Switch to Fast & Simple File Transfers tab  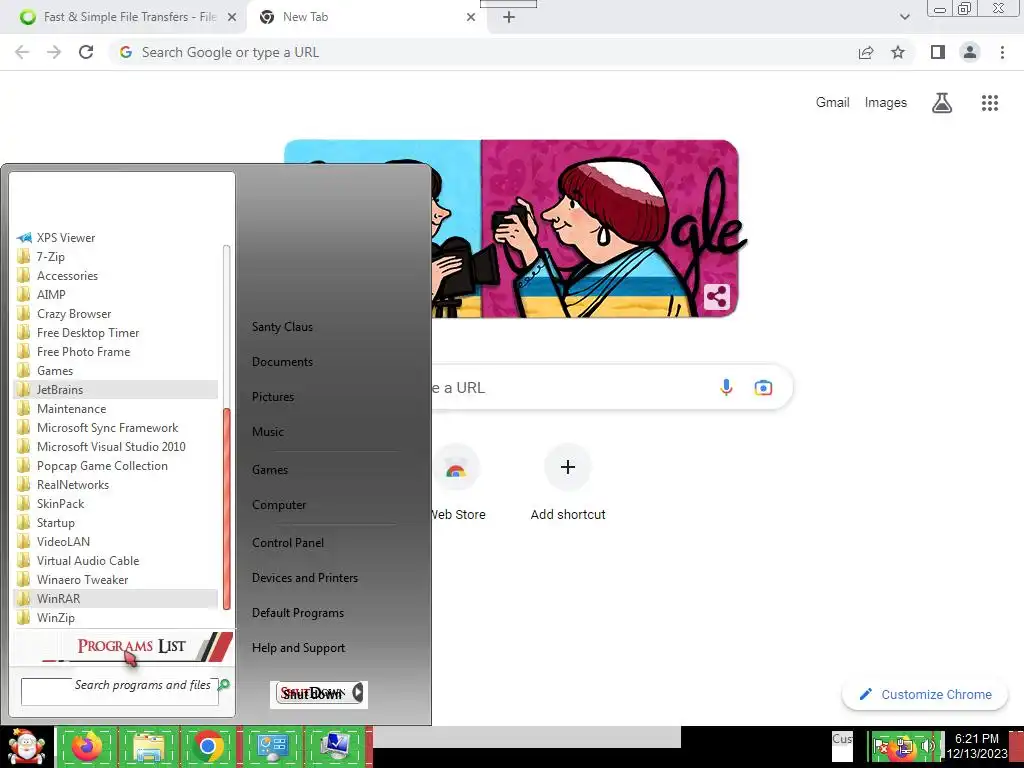coord(124,17)
